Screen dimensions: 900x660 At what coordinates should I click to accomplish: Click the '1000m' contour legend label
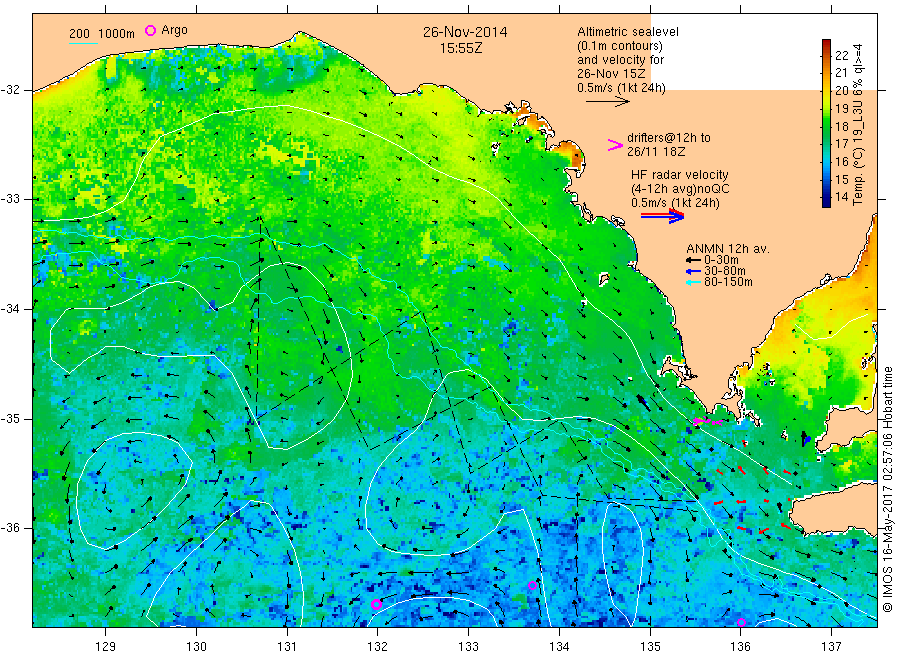point(117,34)
